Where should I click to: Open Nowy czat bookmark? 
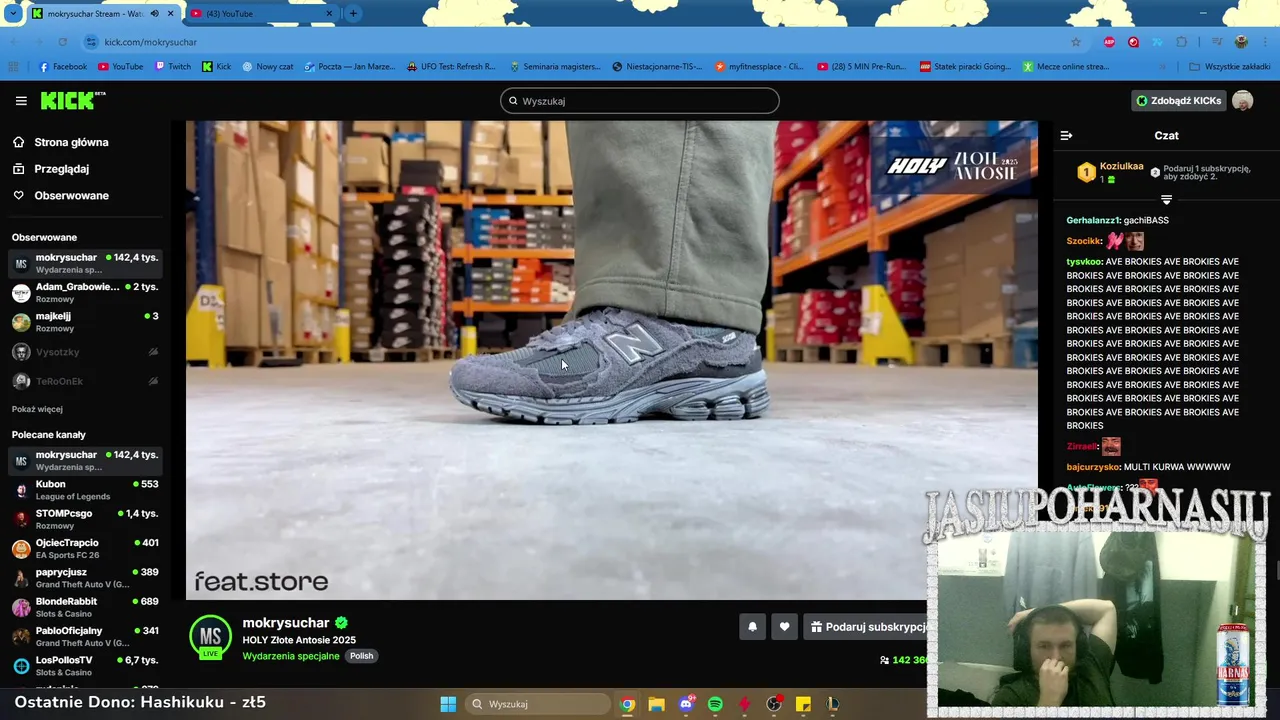pyautogui.click(x=268, y=67)
